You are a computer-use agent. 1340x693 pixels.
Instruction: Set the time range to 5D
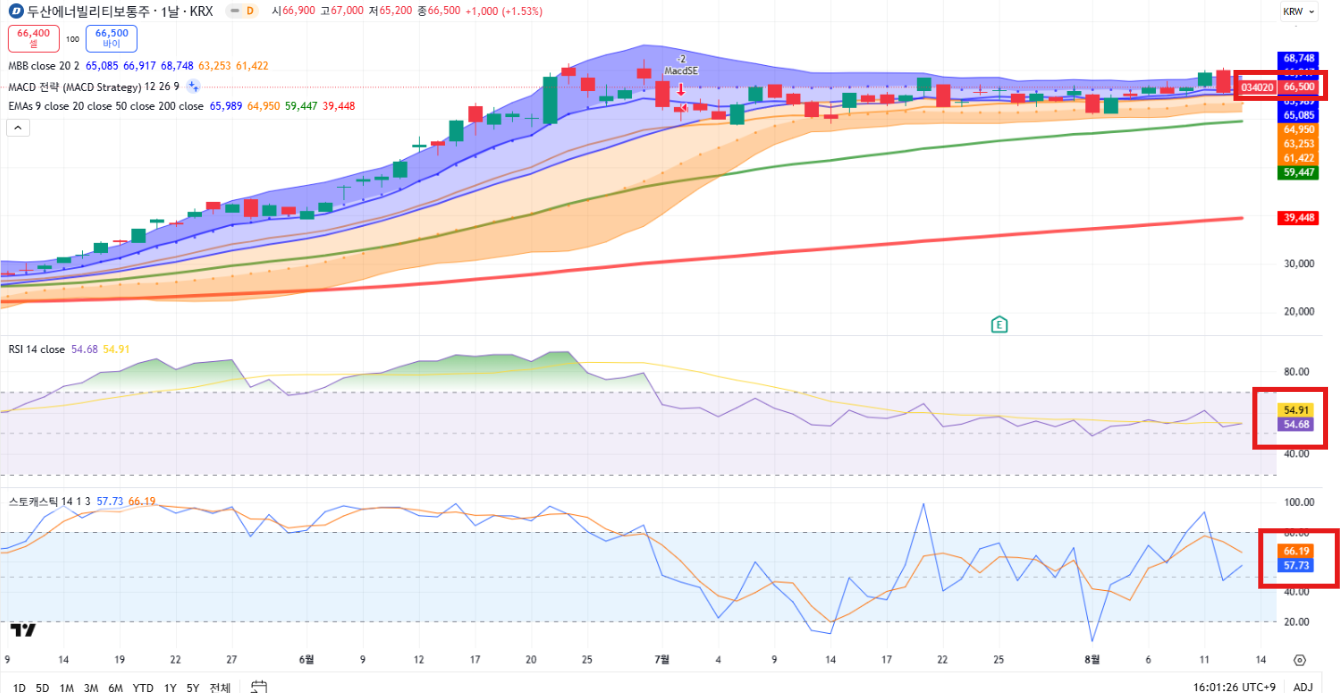[42, 687]
